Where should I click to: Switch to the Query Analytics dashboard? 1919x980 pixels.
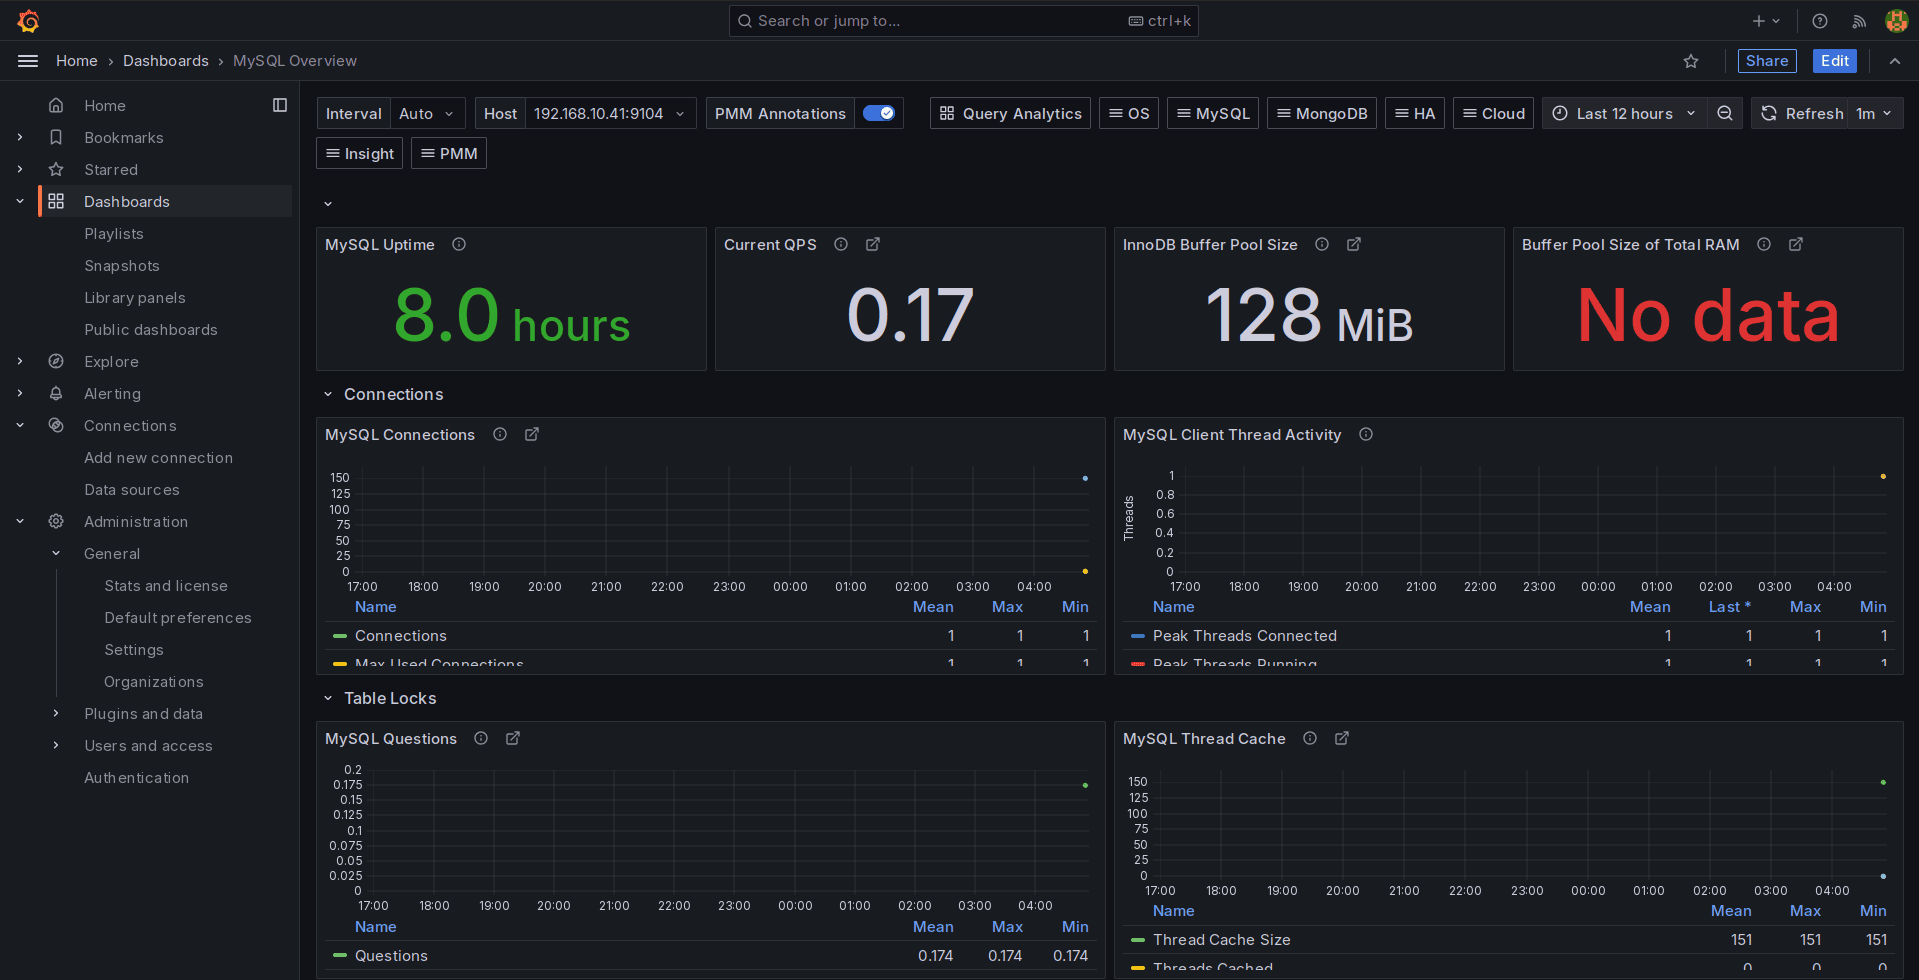[x=1010, y=113]
